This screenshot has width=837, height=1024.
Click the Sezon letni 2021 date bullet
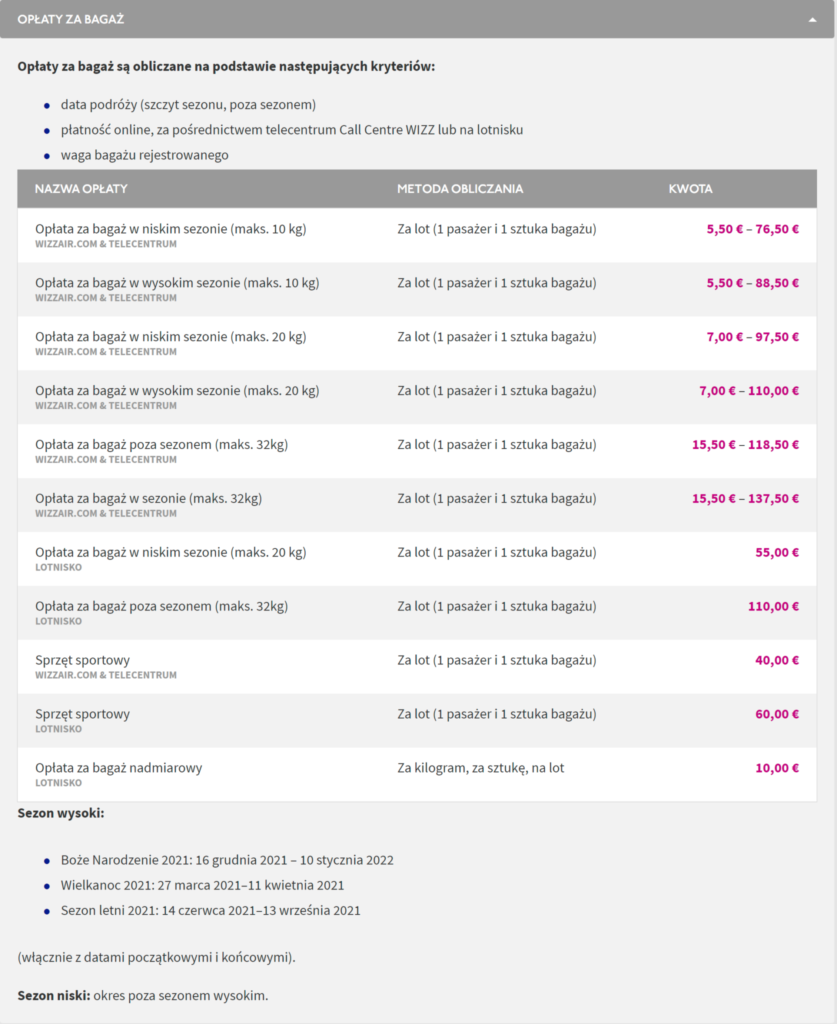tap(210, 910)
